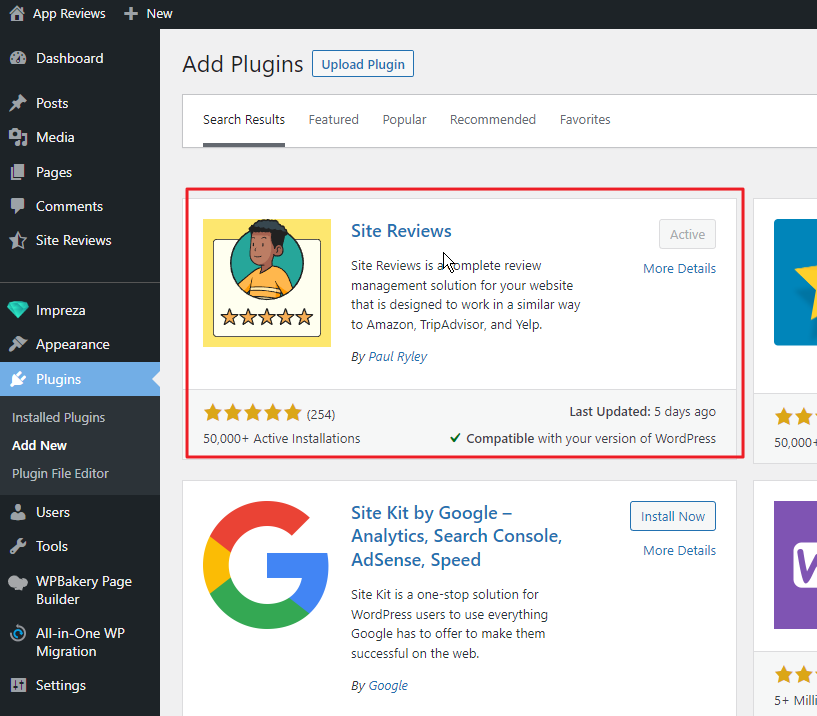Screen dimensions: 817x716
Task: Click the WPBakery Page Builder cloud icon
Action: (x=18, y=583)
